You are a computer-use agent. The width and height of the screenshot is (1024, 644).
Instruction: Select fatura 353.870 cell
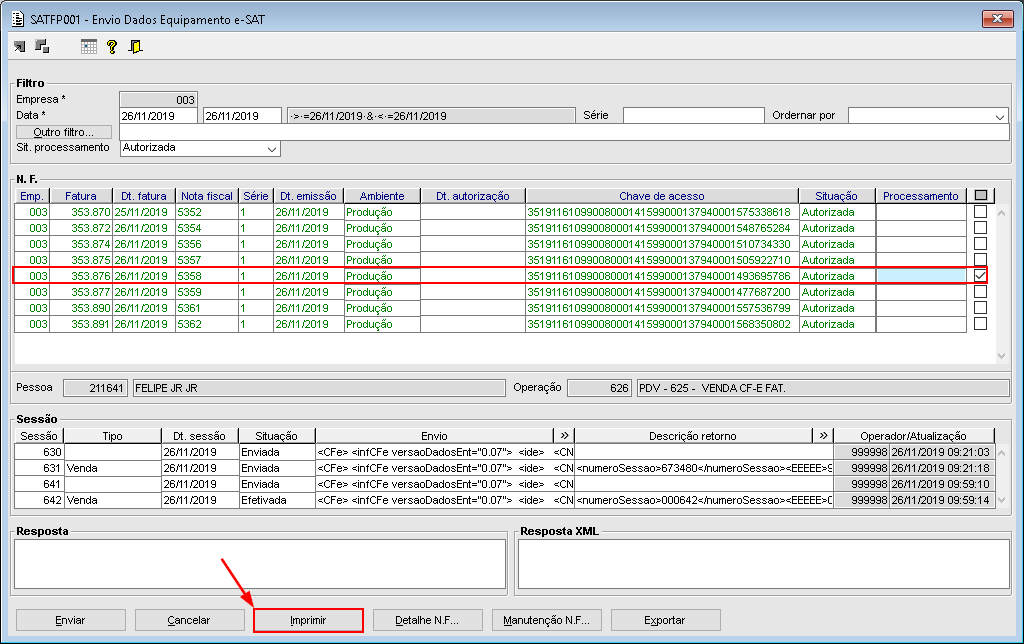[81, 212]
